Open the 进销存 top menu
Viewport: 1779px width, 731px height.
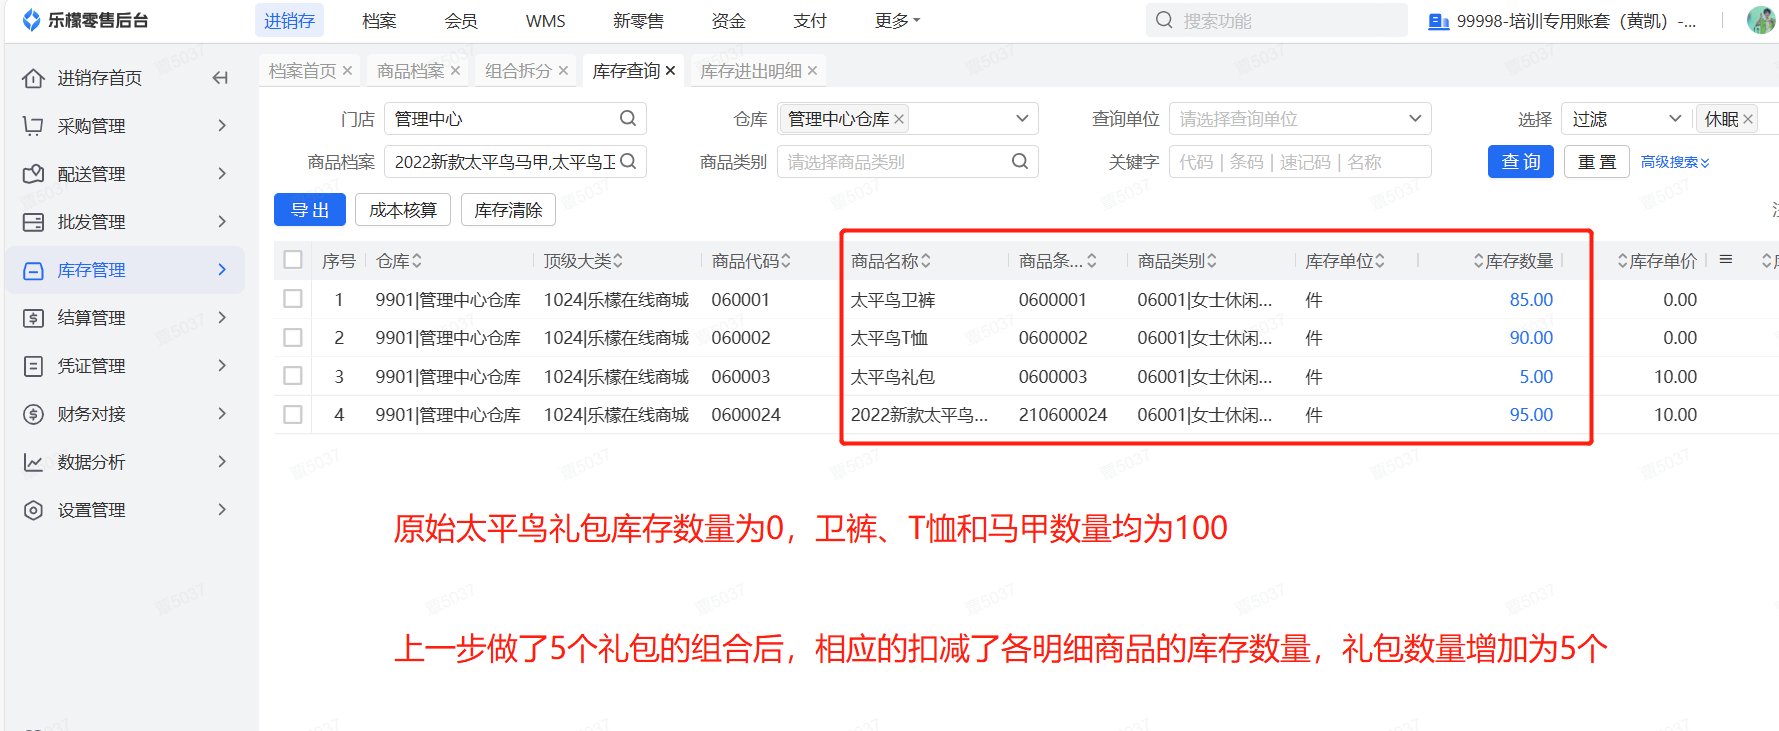coord(289,21)
